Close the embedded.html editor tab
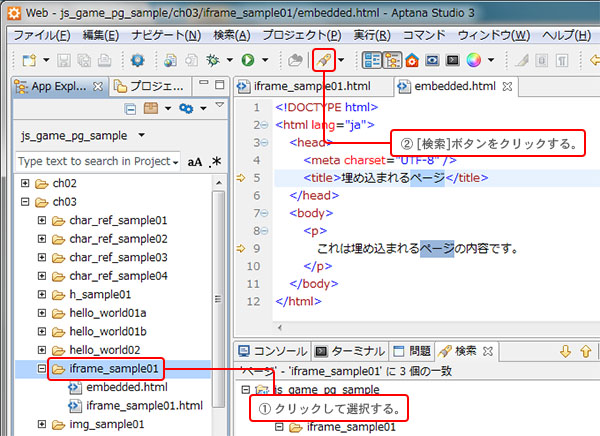Image resolution: width=600 pixels, height=436 pixels. [x=507, y=87]
